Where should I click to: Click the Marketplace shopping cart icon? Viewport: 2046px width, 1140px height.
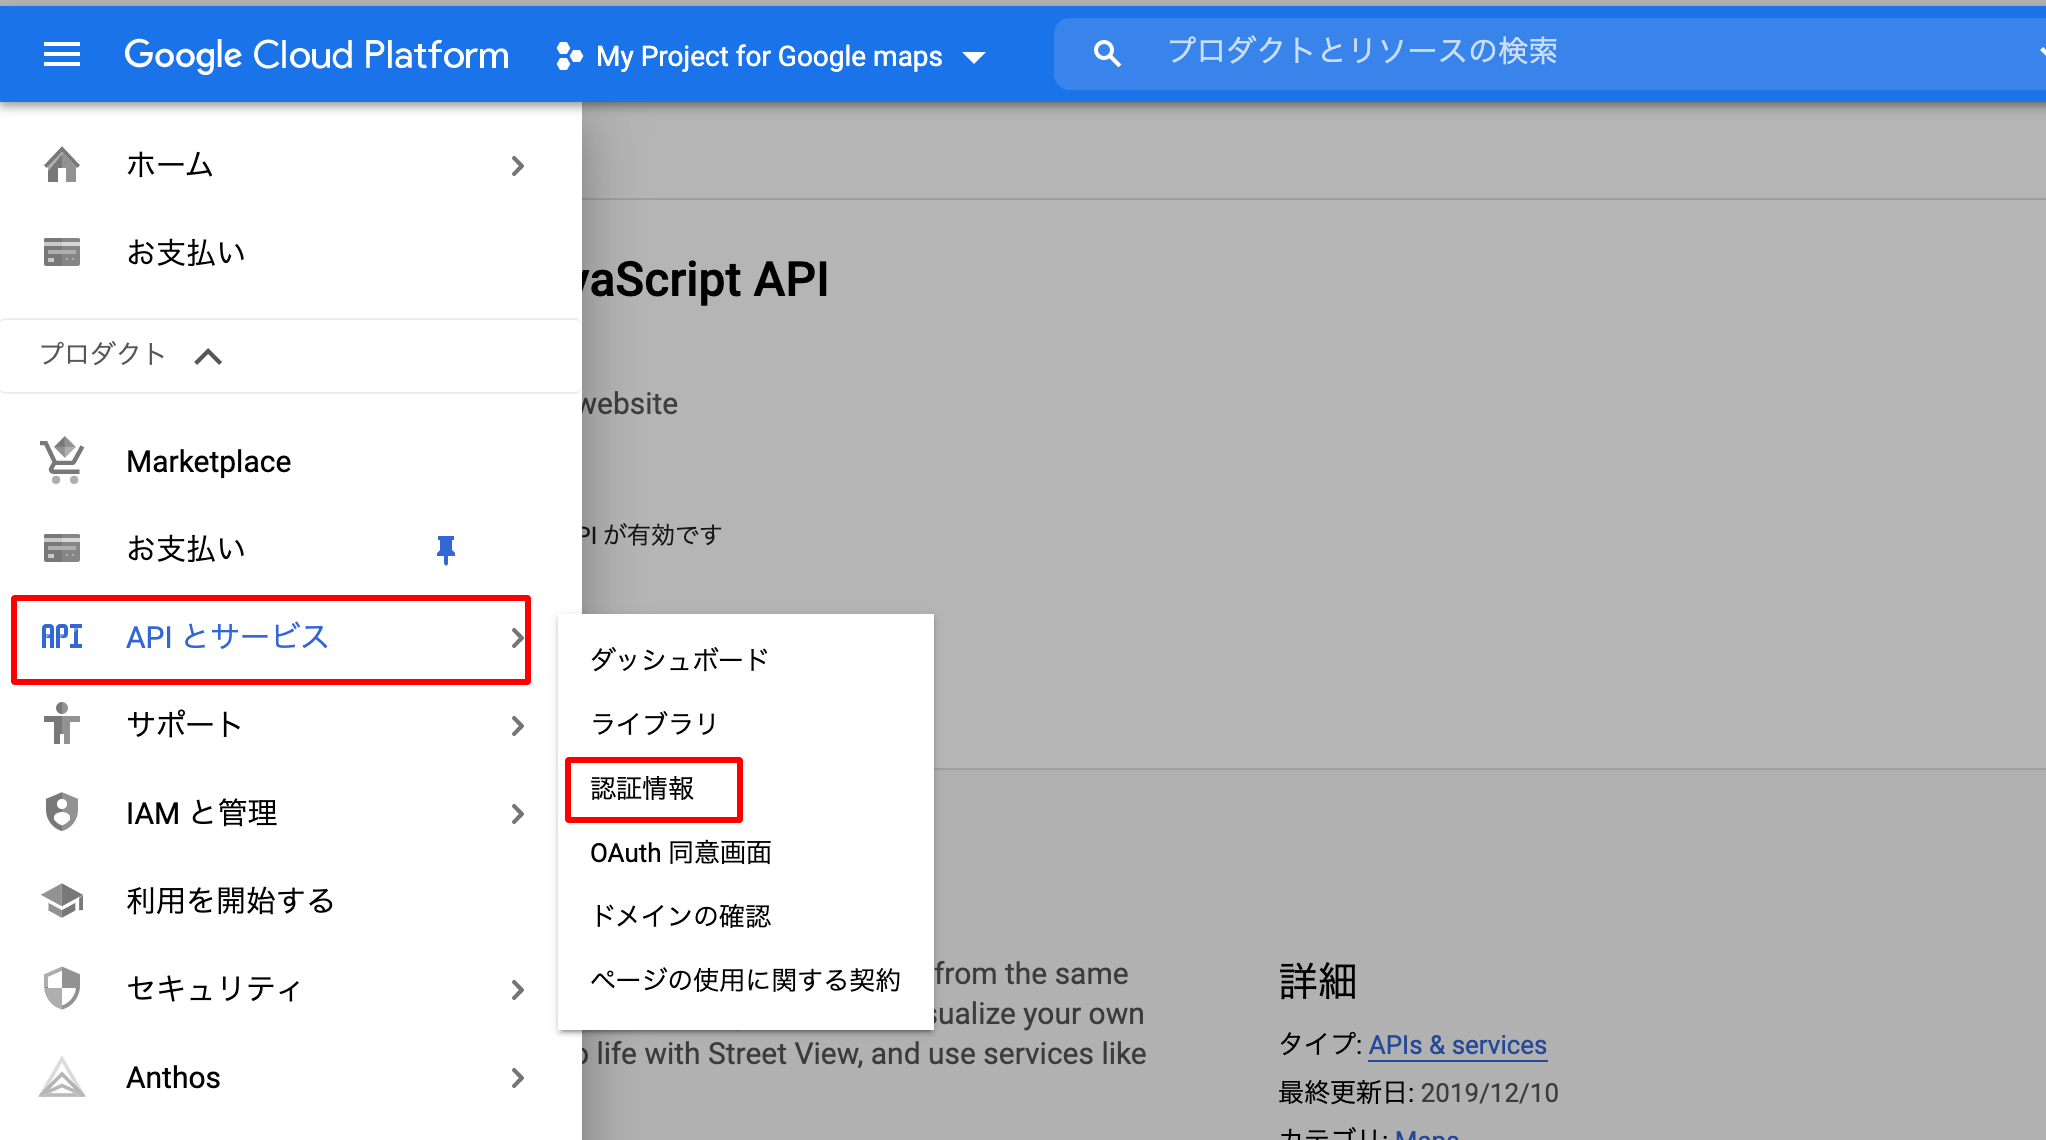tap(62, 461)
